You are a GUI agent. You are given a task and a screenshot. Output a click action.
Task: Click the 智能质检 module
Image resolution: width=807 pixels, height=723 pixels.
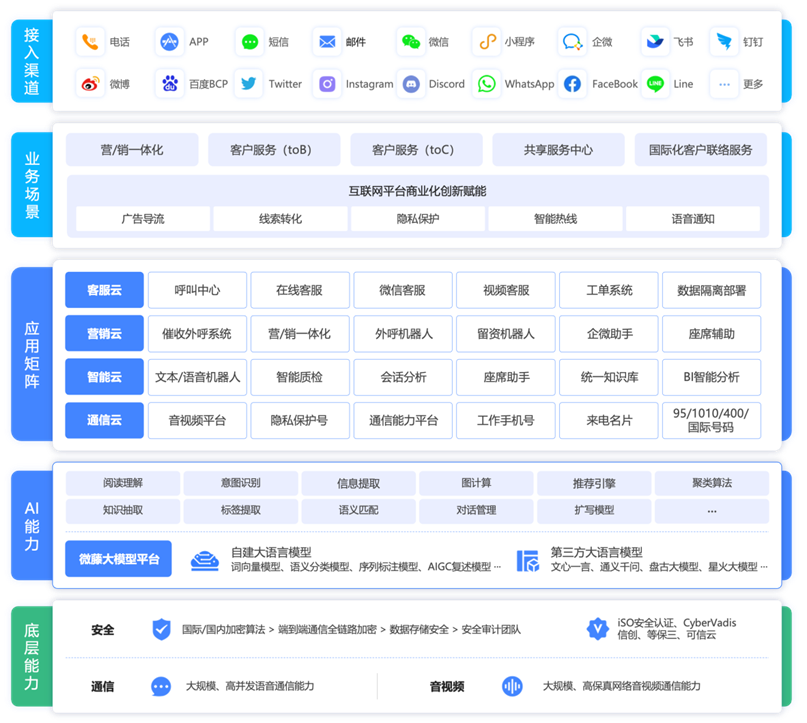pyautogui.click(x=300, y=377)
